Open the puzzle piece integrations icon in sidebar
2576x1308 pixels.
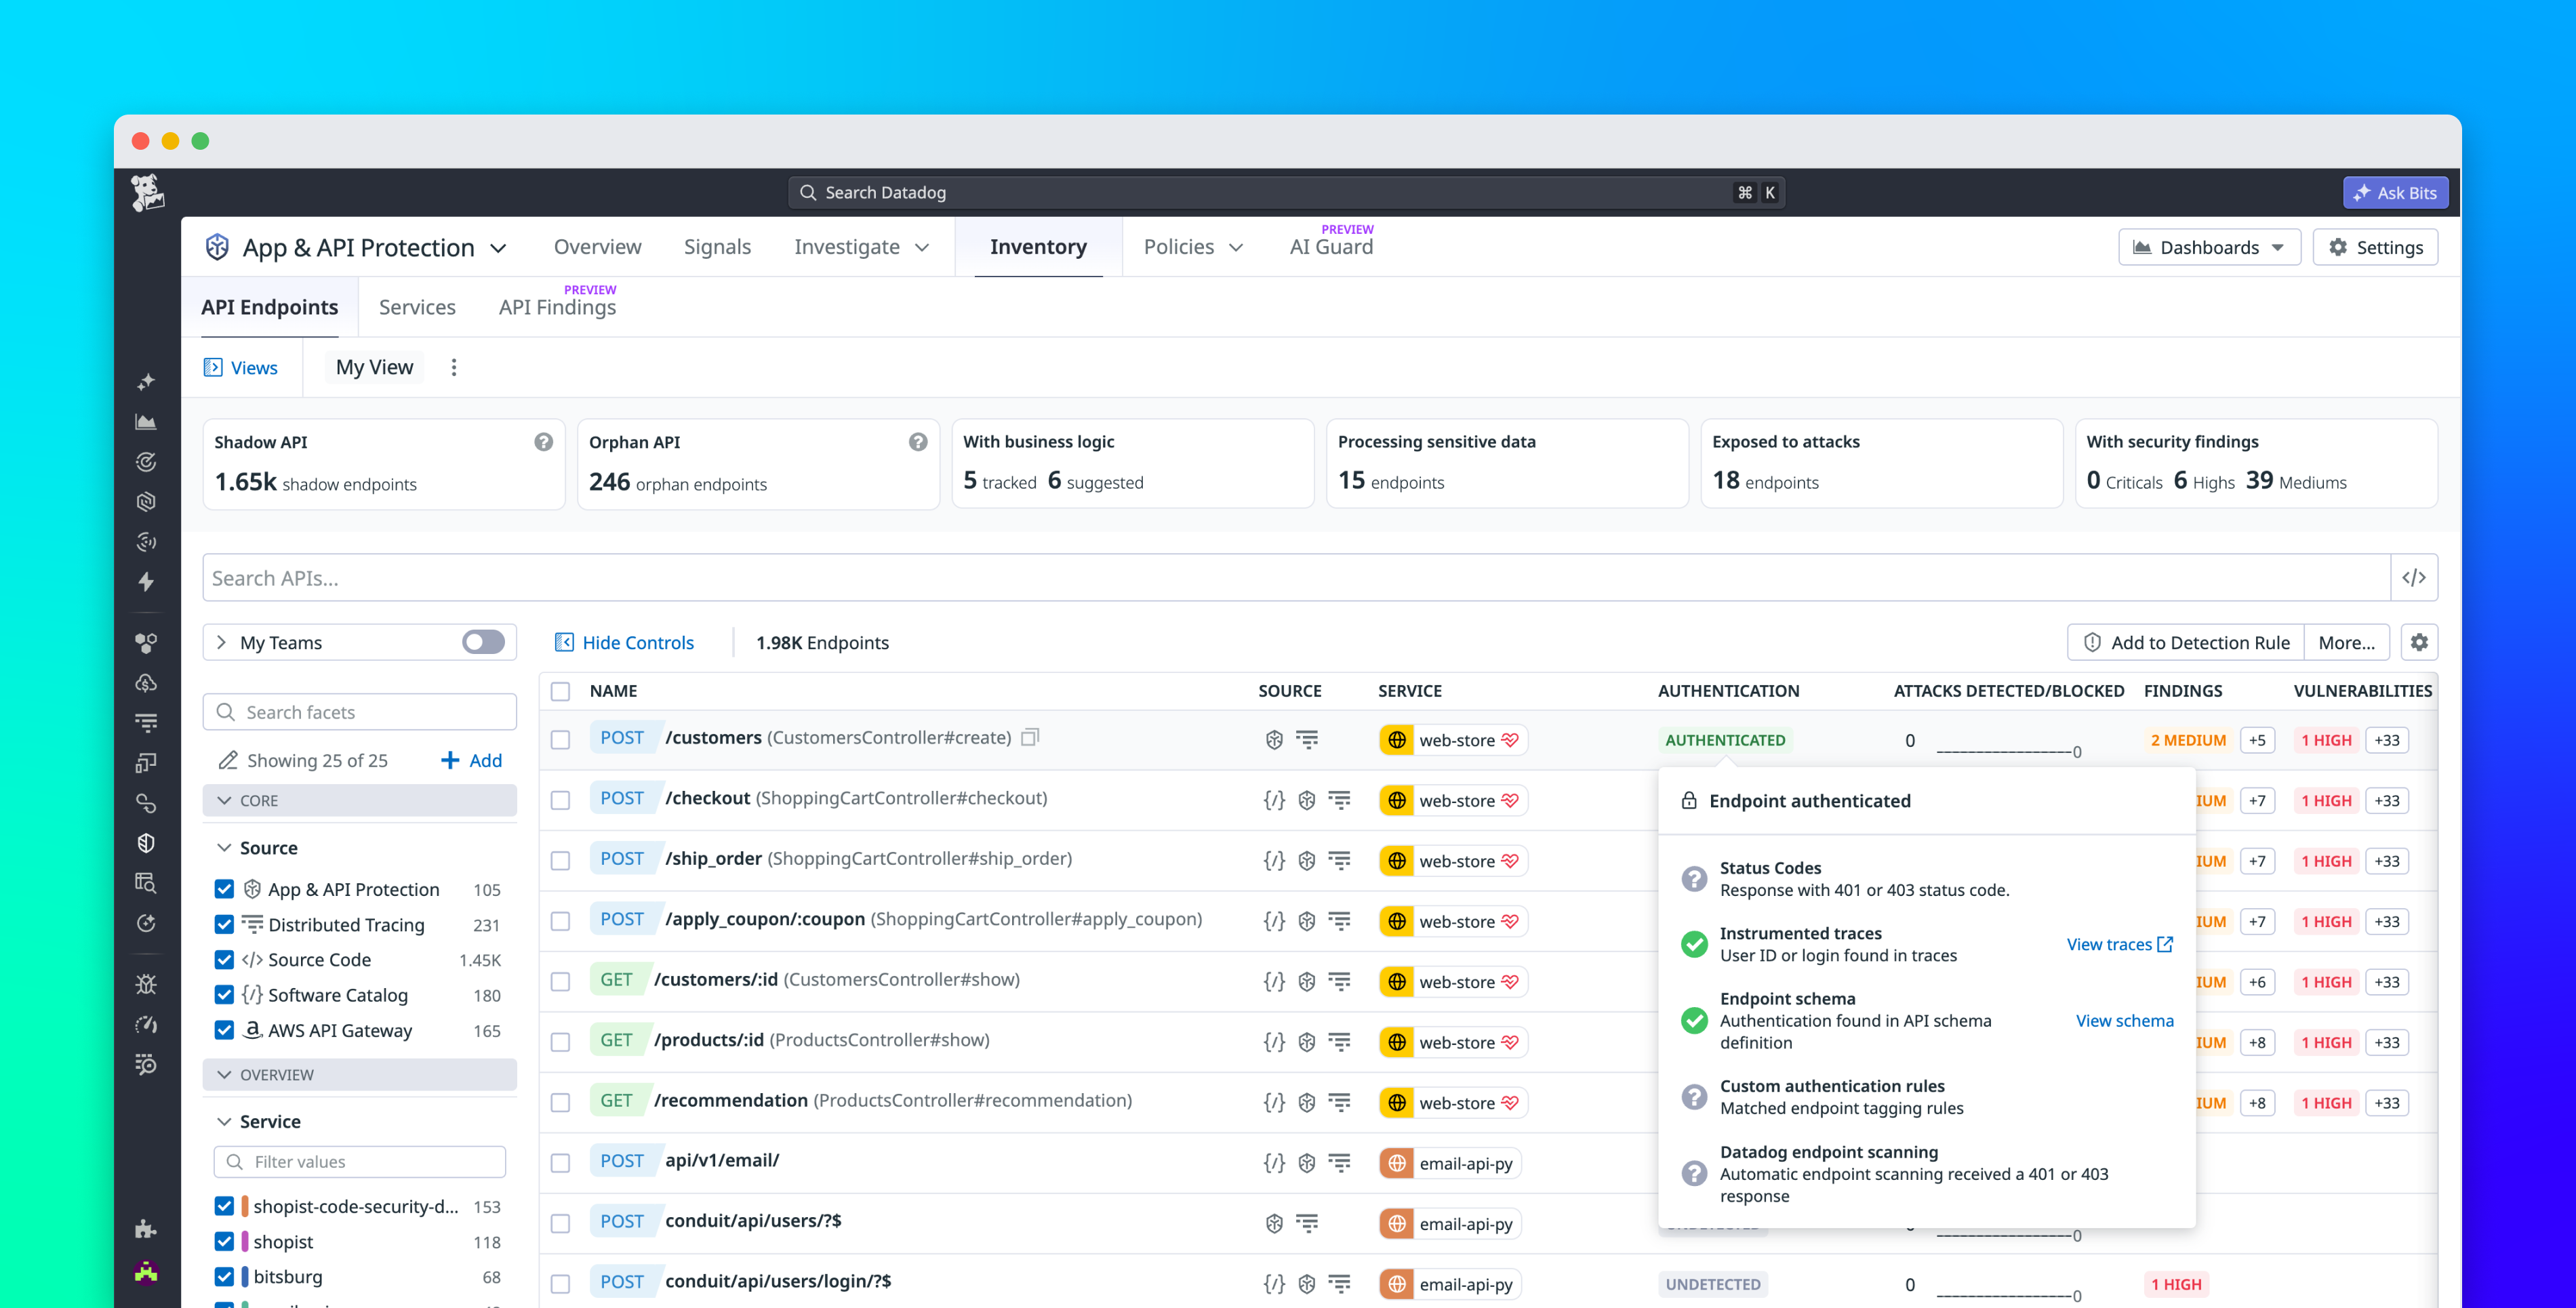click(x=146, y=1229)
